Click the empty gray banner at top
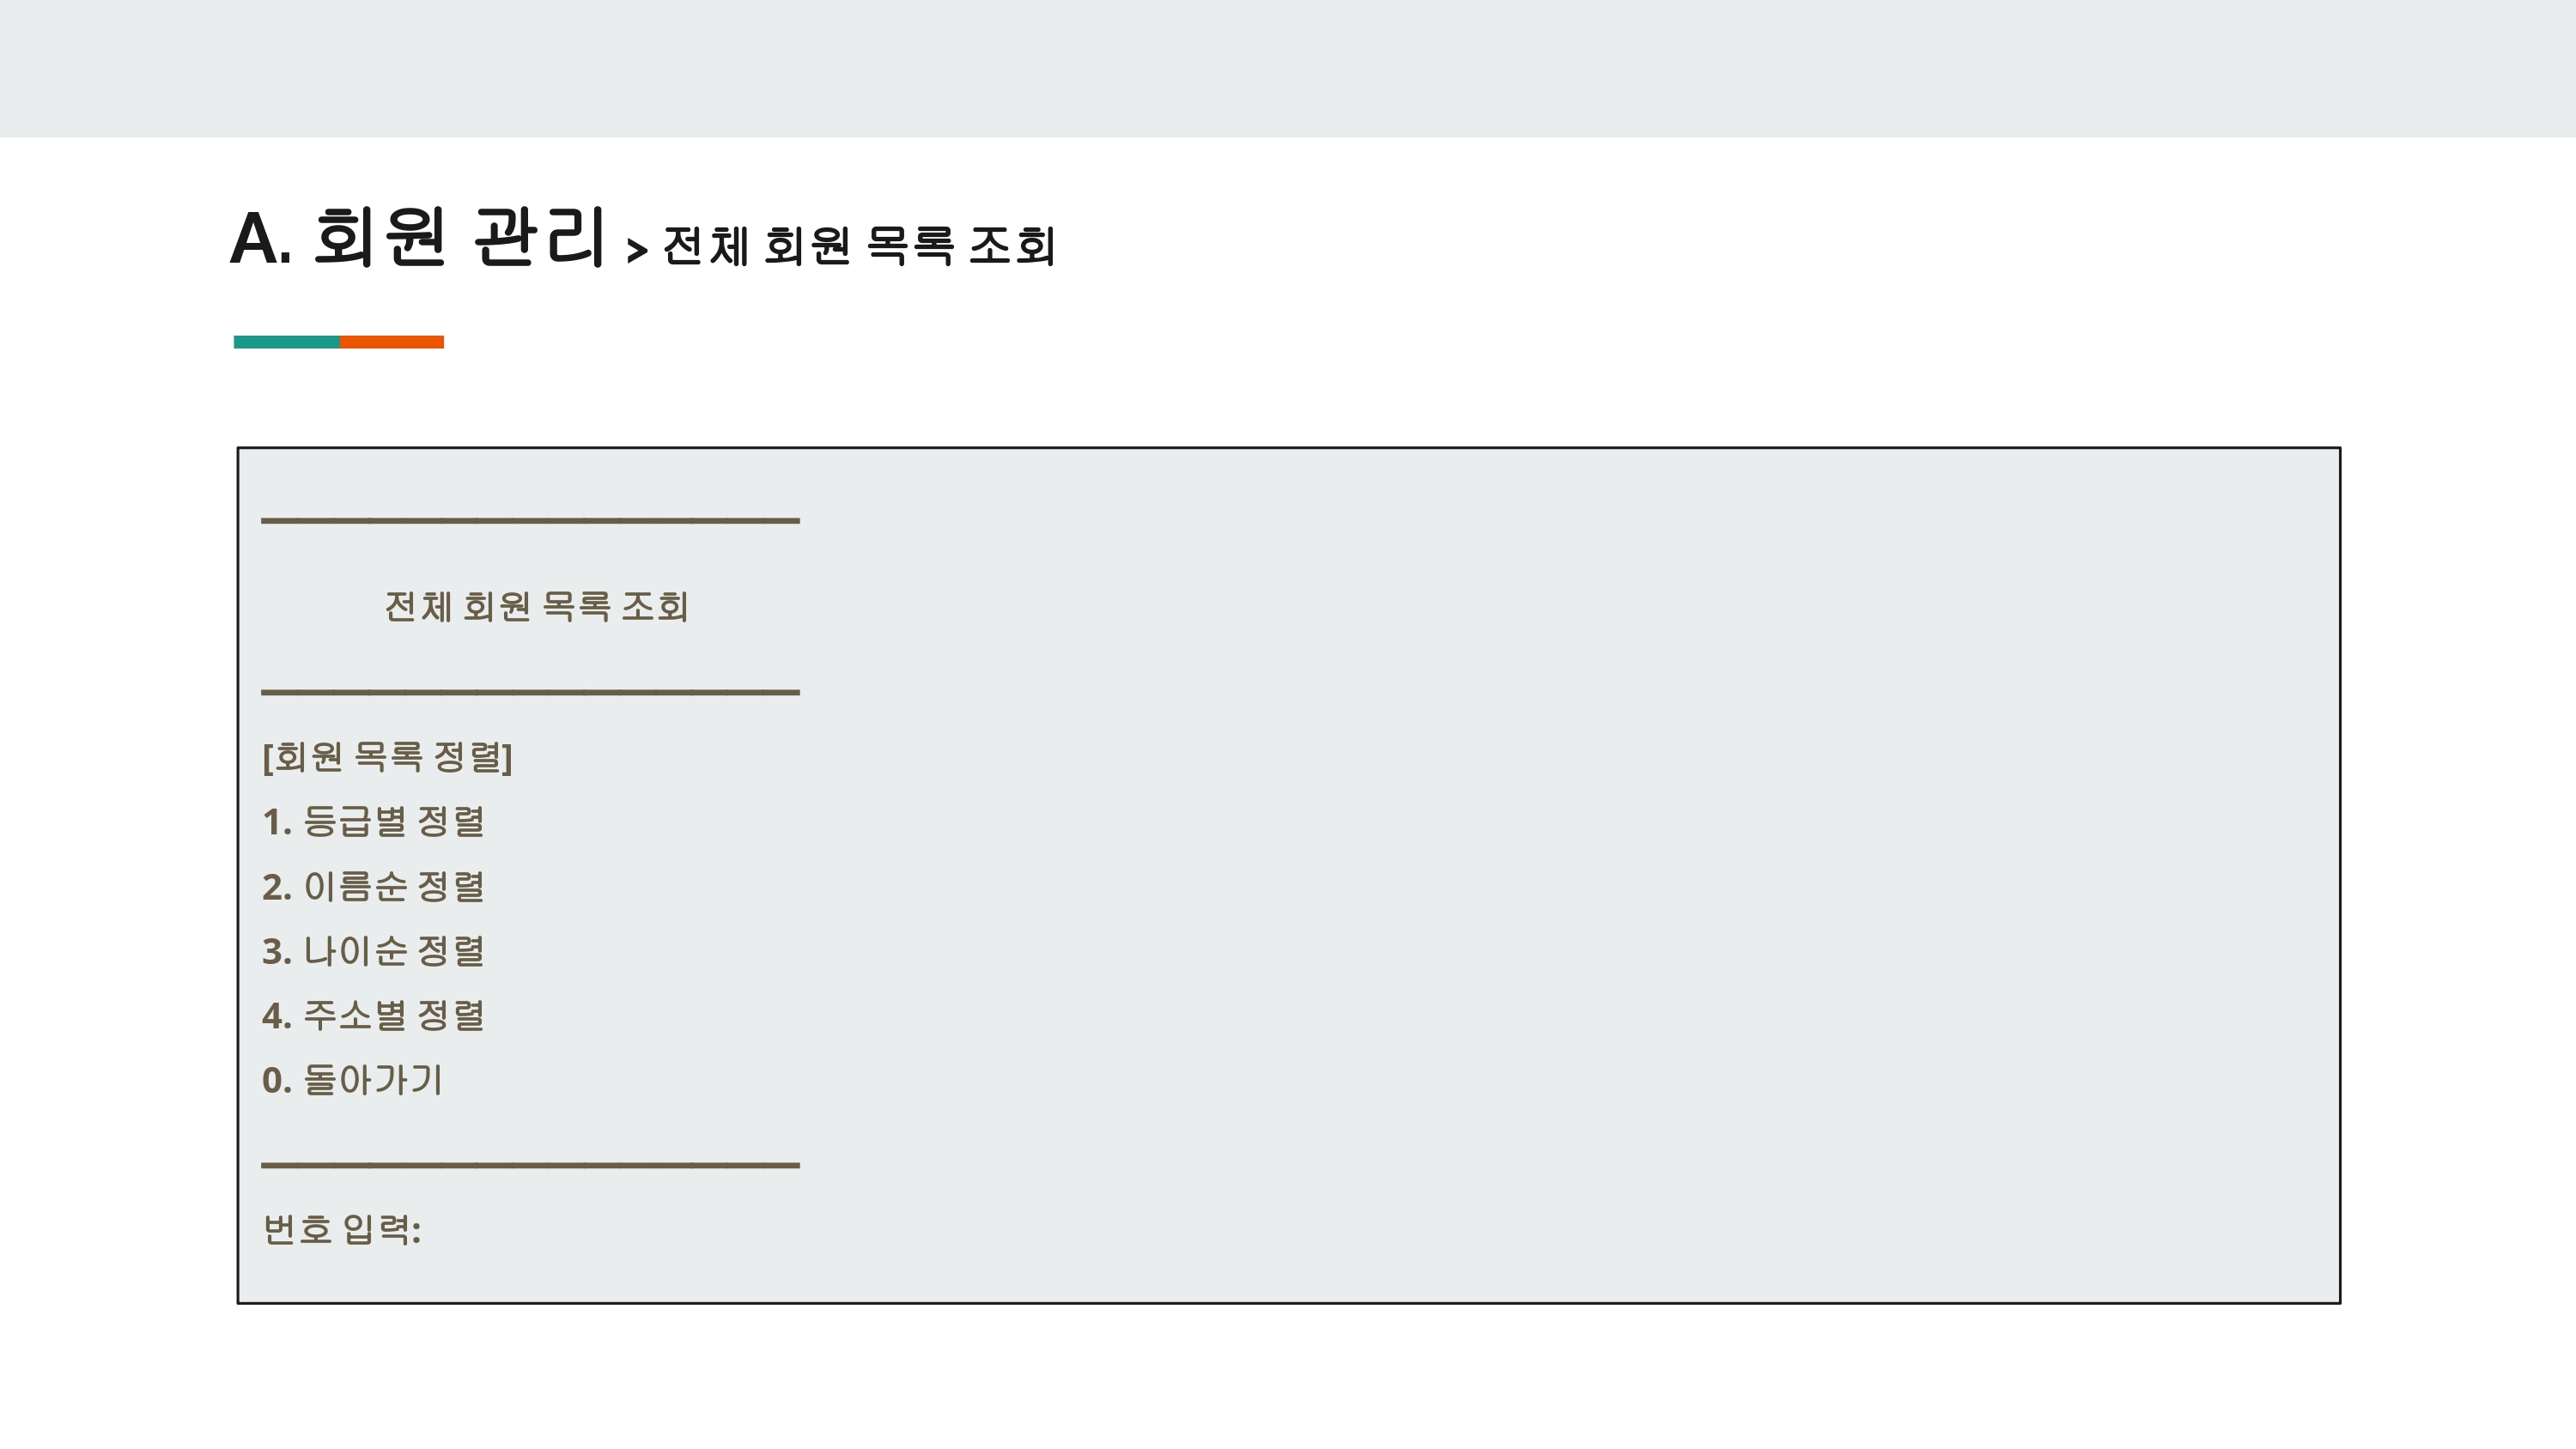The image size is (2576, 1449). [x=1288, y=68]
